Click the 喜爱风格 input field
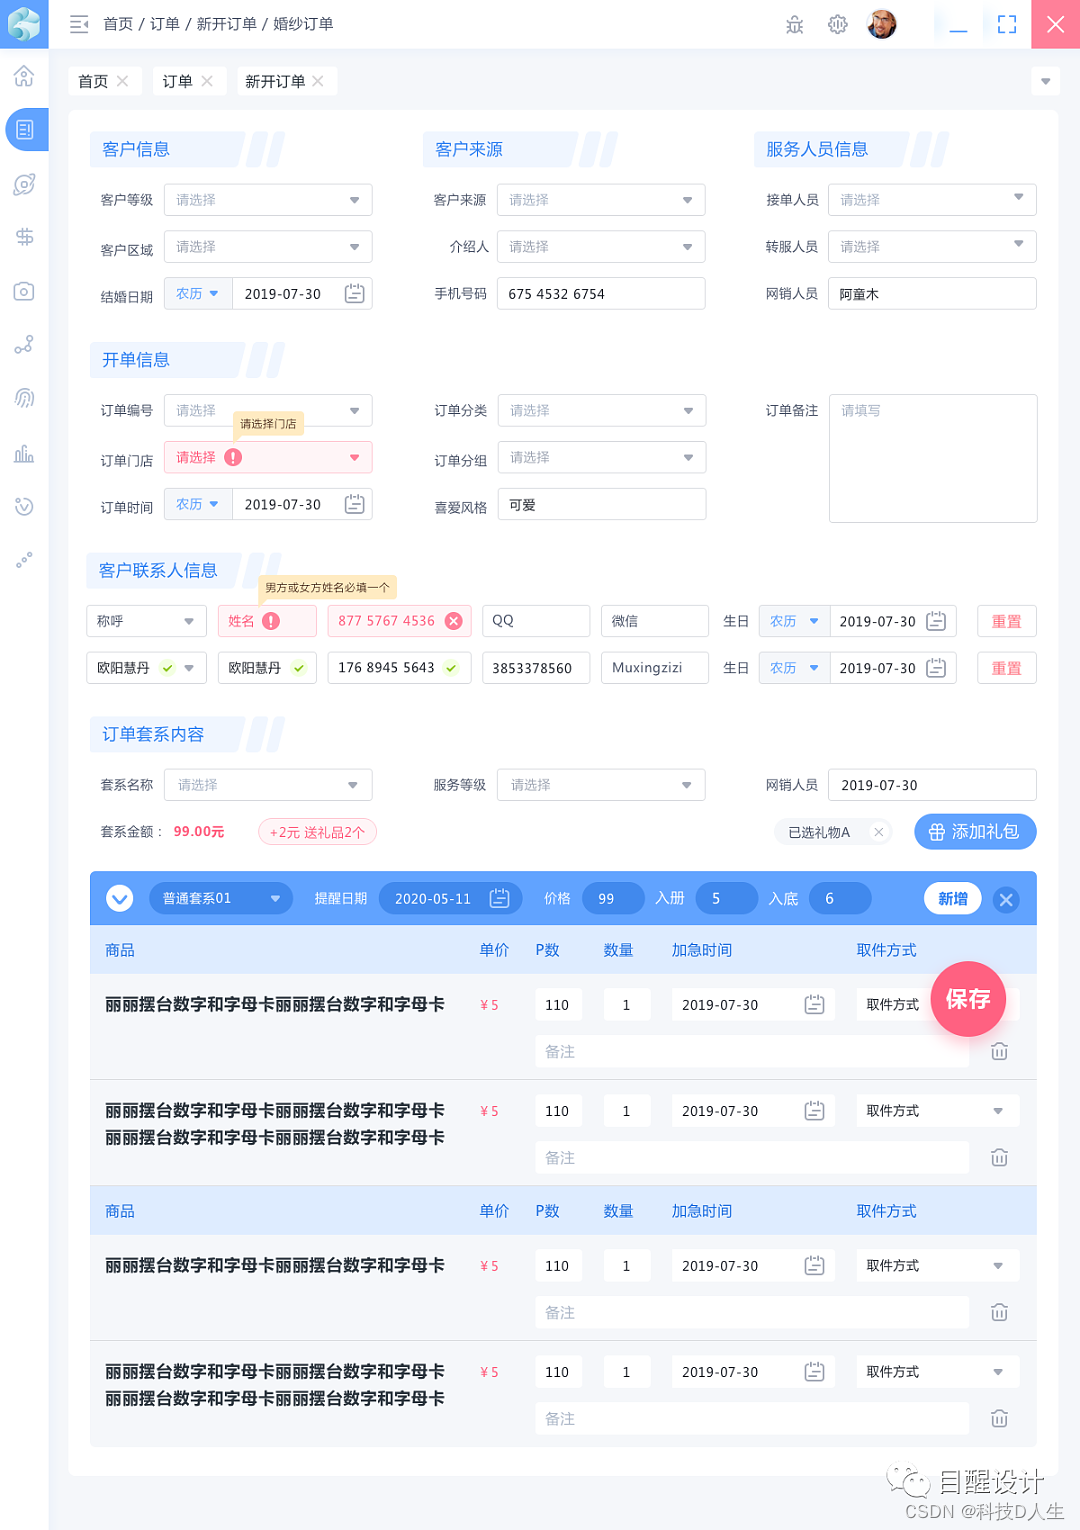This screenshot has width=1080, height=1530. pyautogui.click(x=602, y=504)
